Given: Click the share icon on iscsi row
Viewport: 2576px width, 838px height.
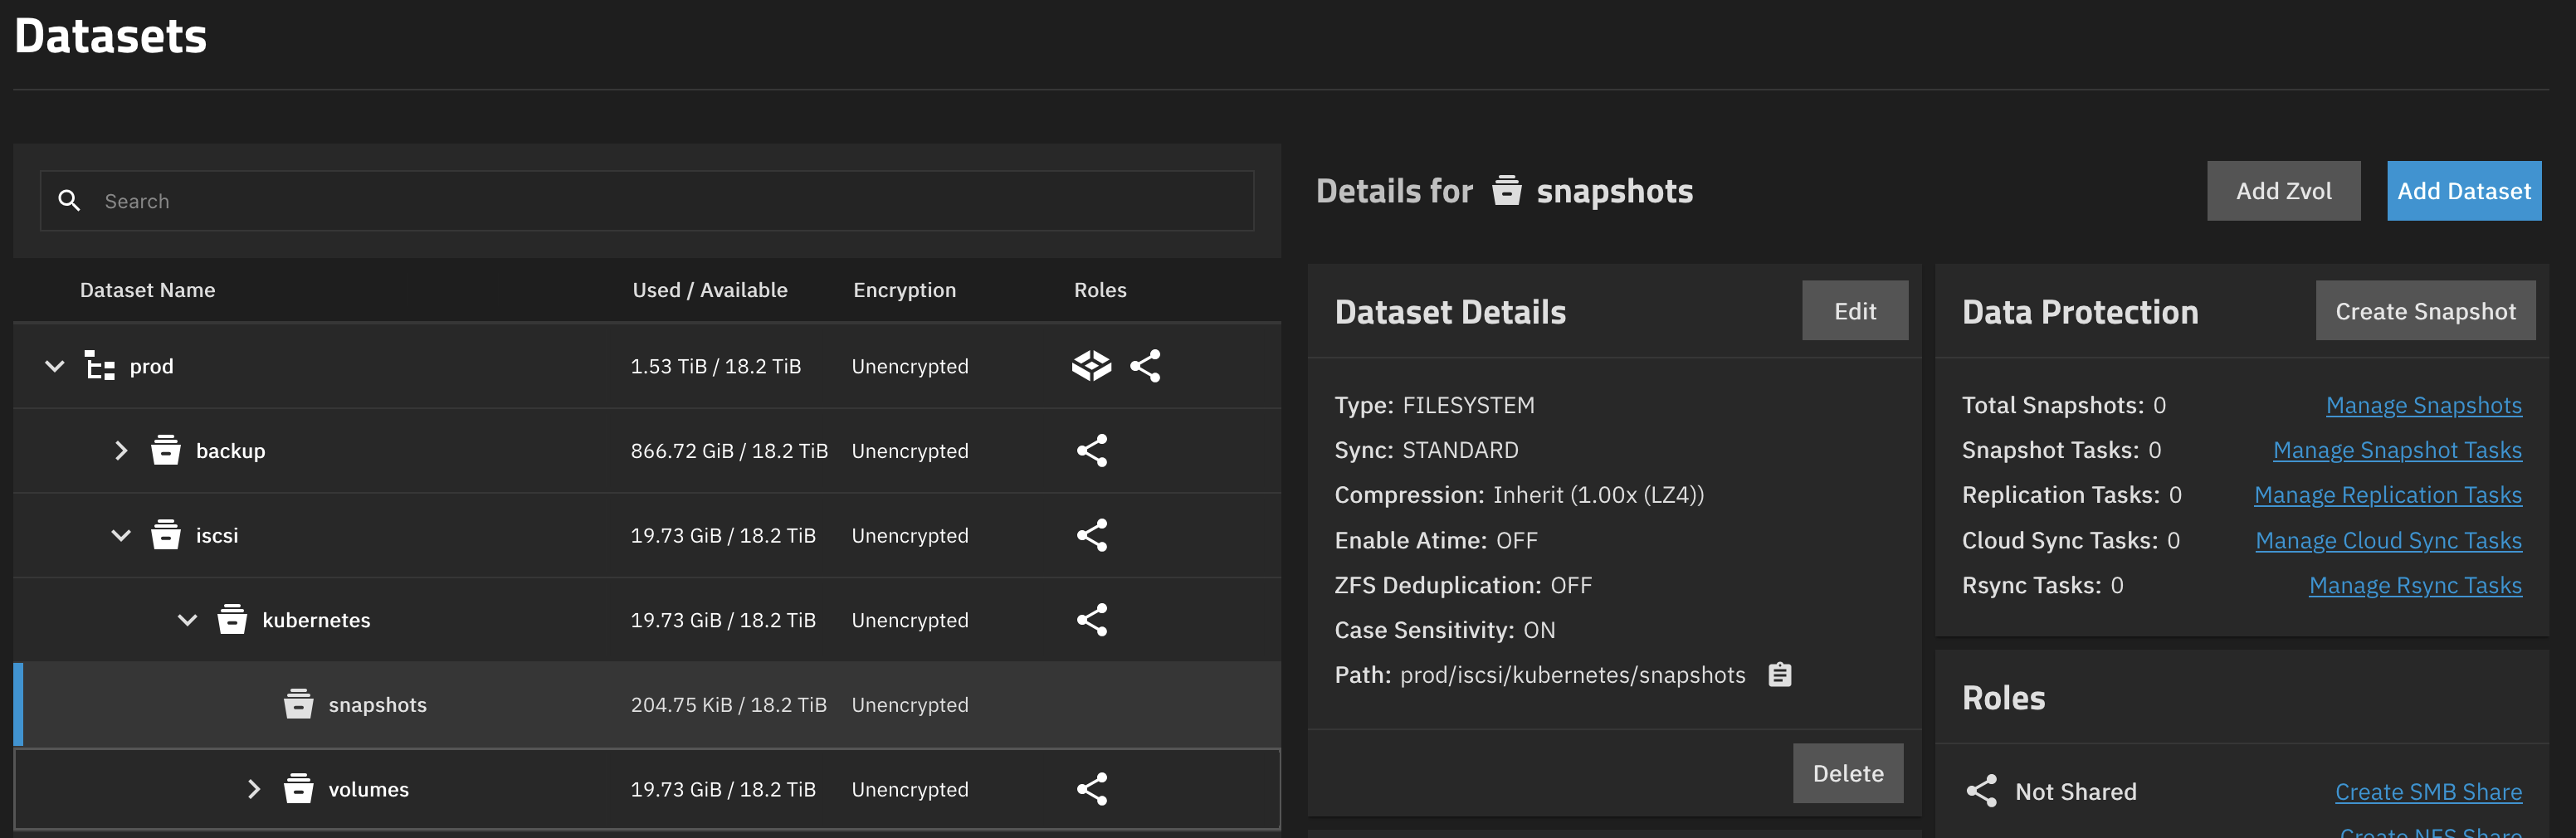Looking at the screenshot, I should pos(1091,536).
